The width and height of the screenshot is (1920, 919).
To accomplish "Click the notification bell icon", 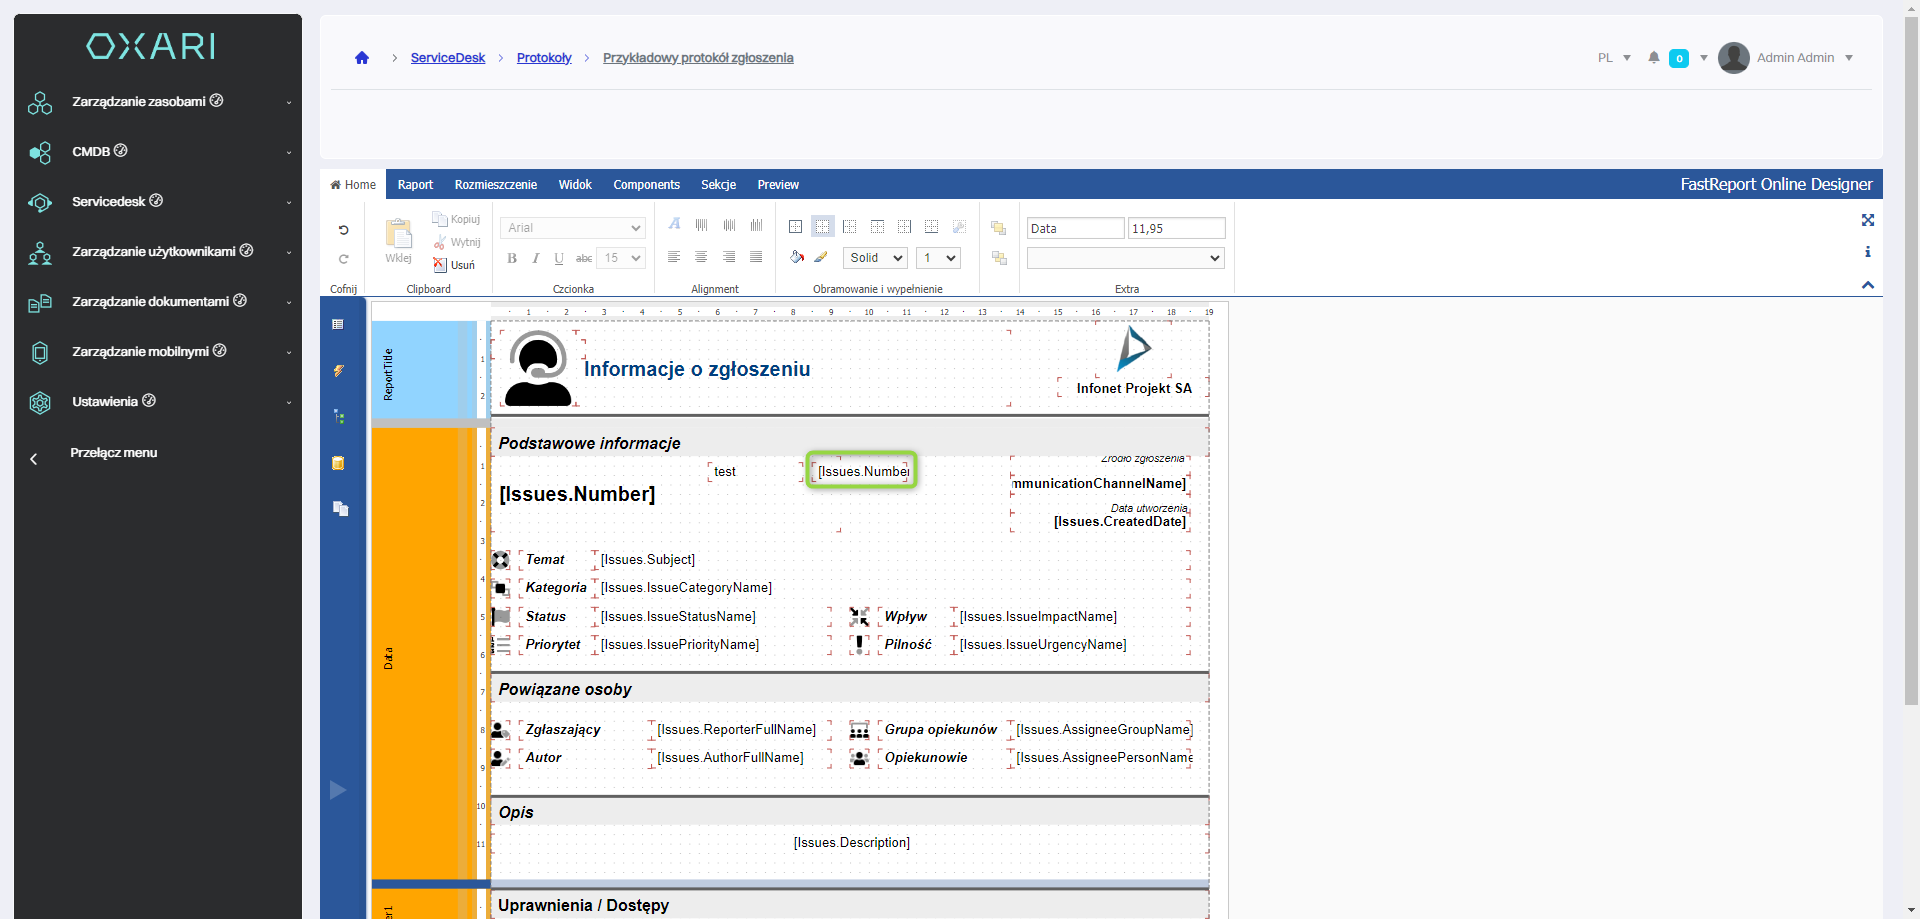I will point(1654,58).
